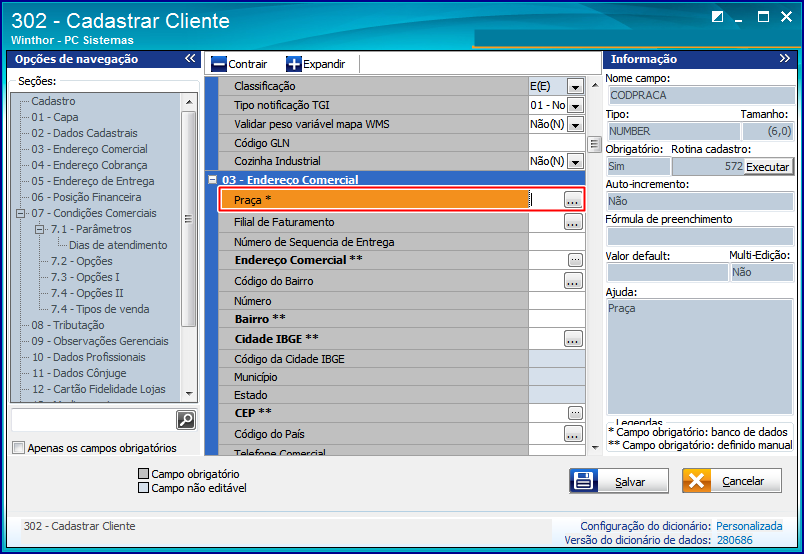Open the CEP ellipsis button
Viewport: 804px width, 554px height.
click(x=575, y=412)
